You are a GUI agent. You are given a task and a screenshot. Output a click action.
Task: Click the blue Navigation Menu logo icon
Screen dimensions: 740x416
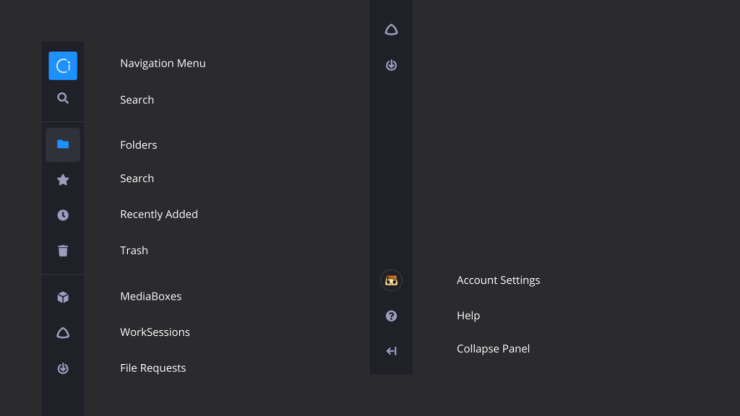coord(63,66)
